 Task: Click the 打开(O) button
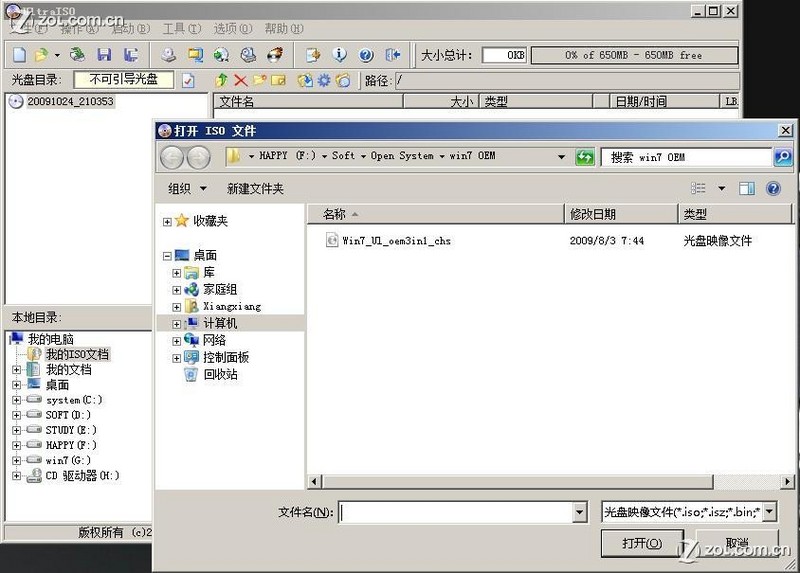coord(642,543)
